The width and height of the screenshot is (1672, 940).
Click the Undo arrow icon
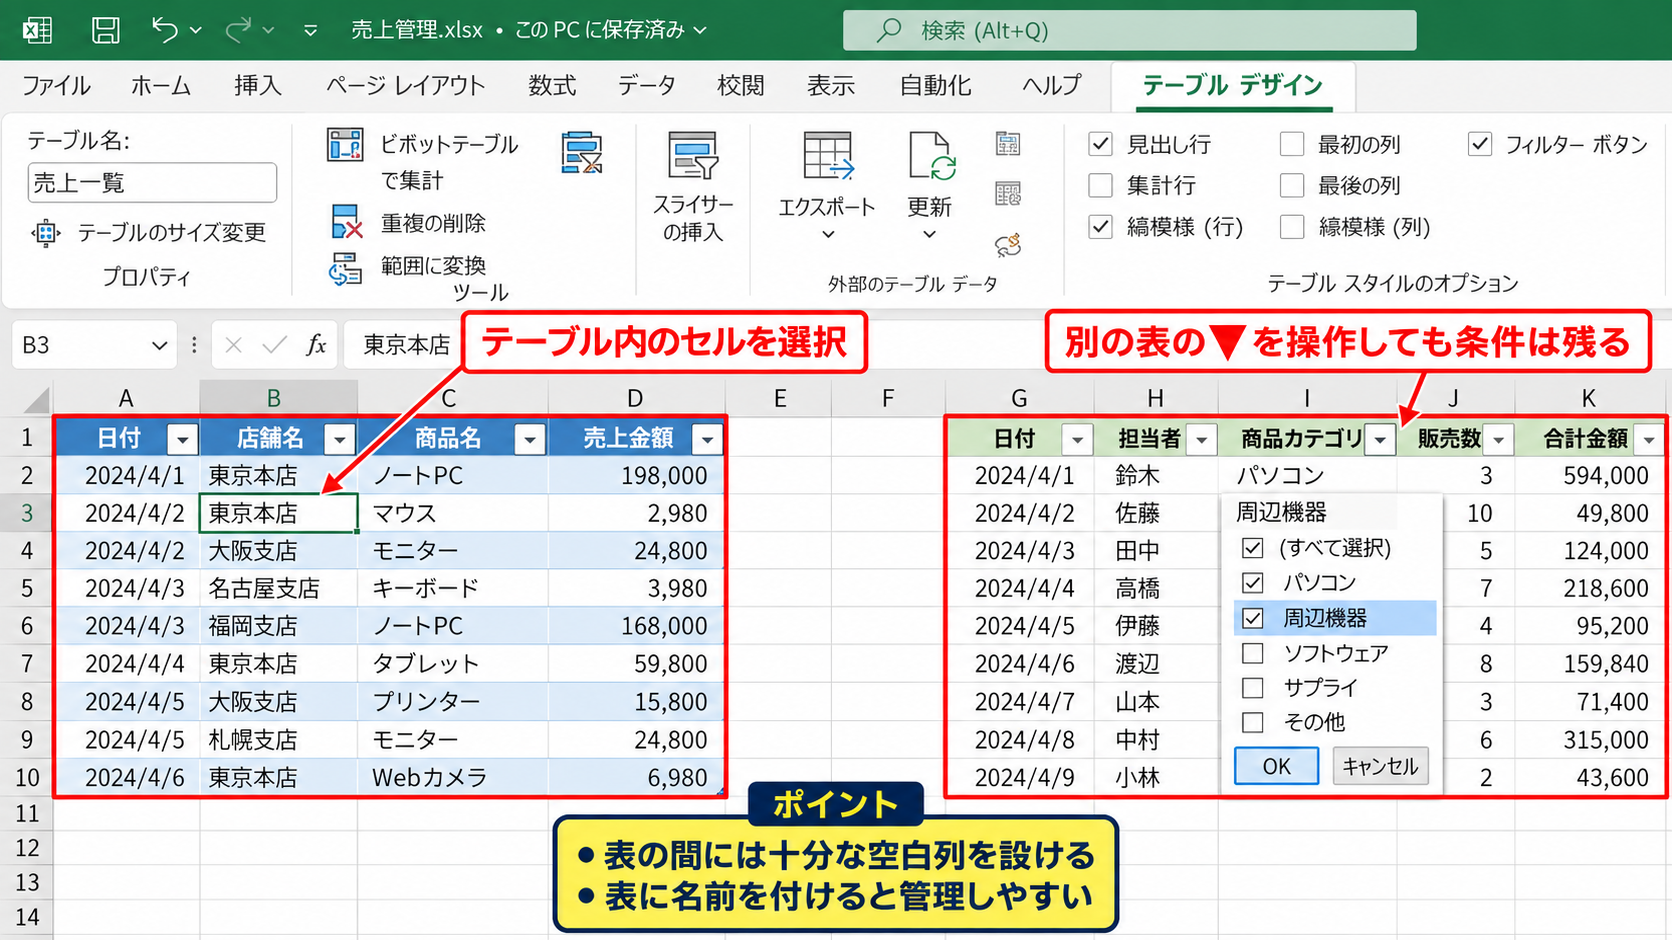point(165,30)
